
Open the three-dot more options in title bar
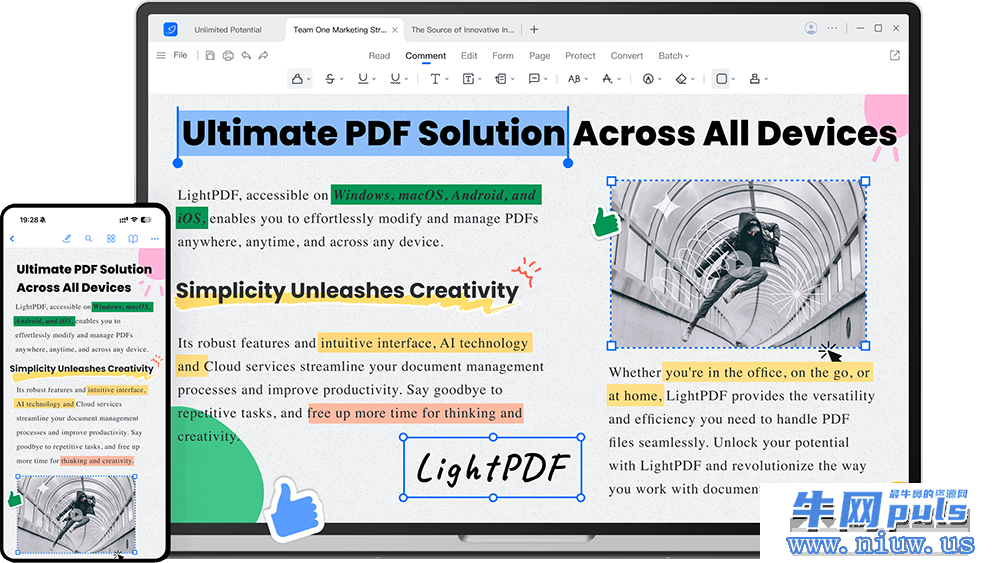point(832,28)
